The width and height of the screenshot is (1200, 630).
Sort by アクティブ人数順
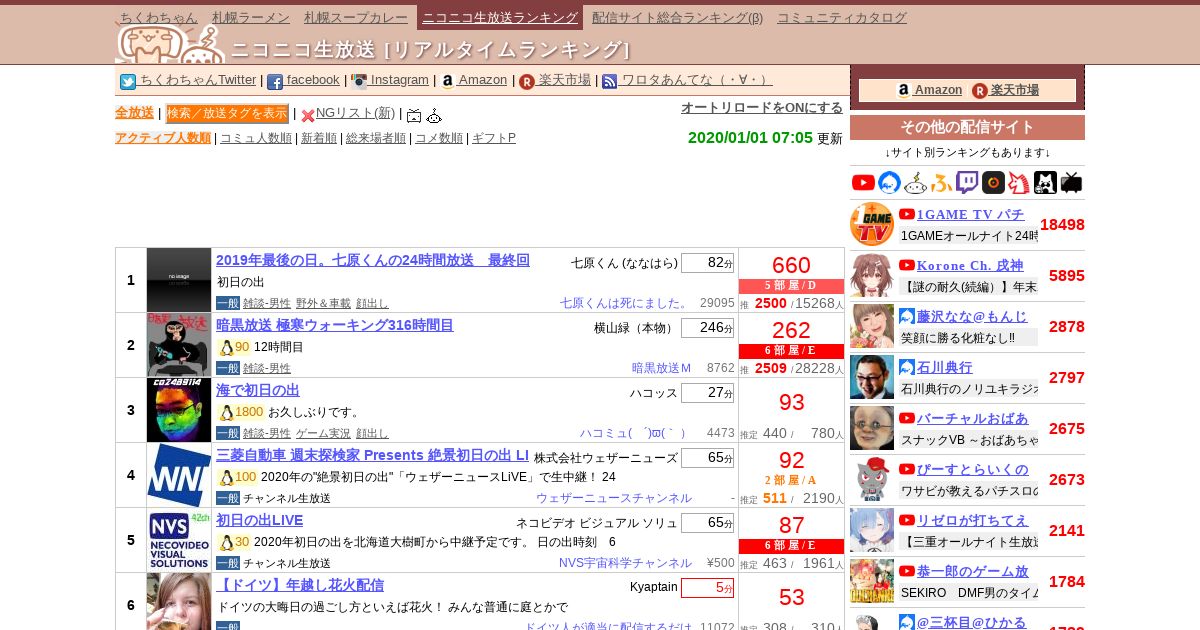(x=163, y=138)
